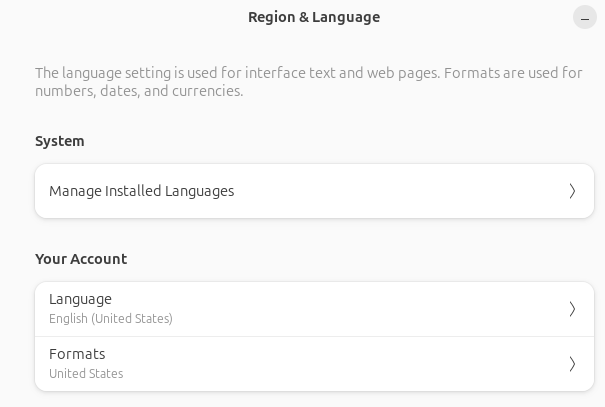
Task: Click the minimize button in the header
Action: point(585,17)
